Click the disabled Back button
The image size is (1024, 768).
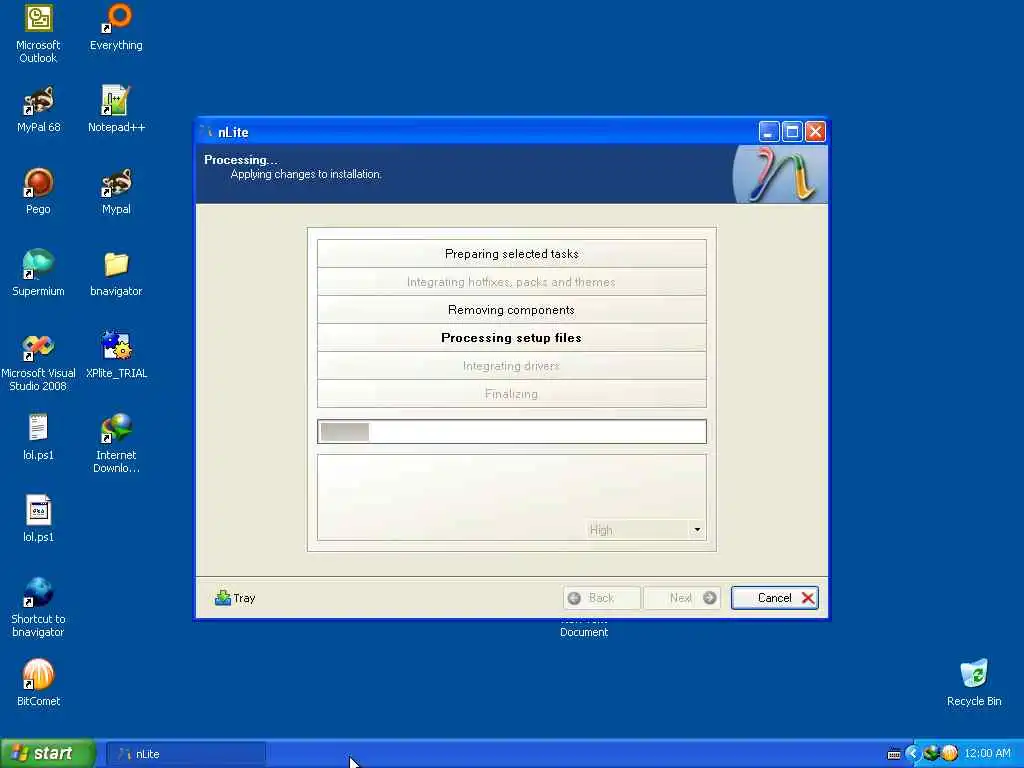[x=601, y=598]
